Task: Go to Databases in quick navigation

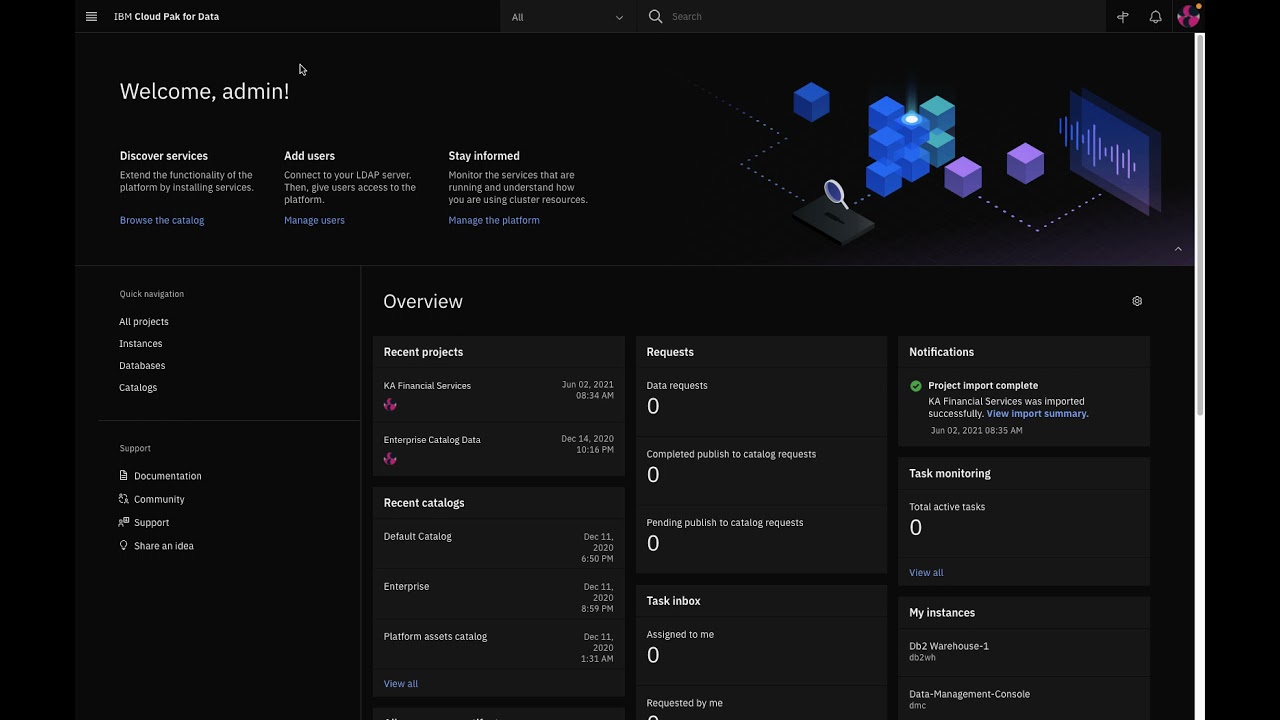Action: pos(142,366)
